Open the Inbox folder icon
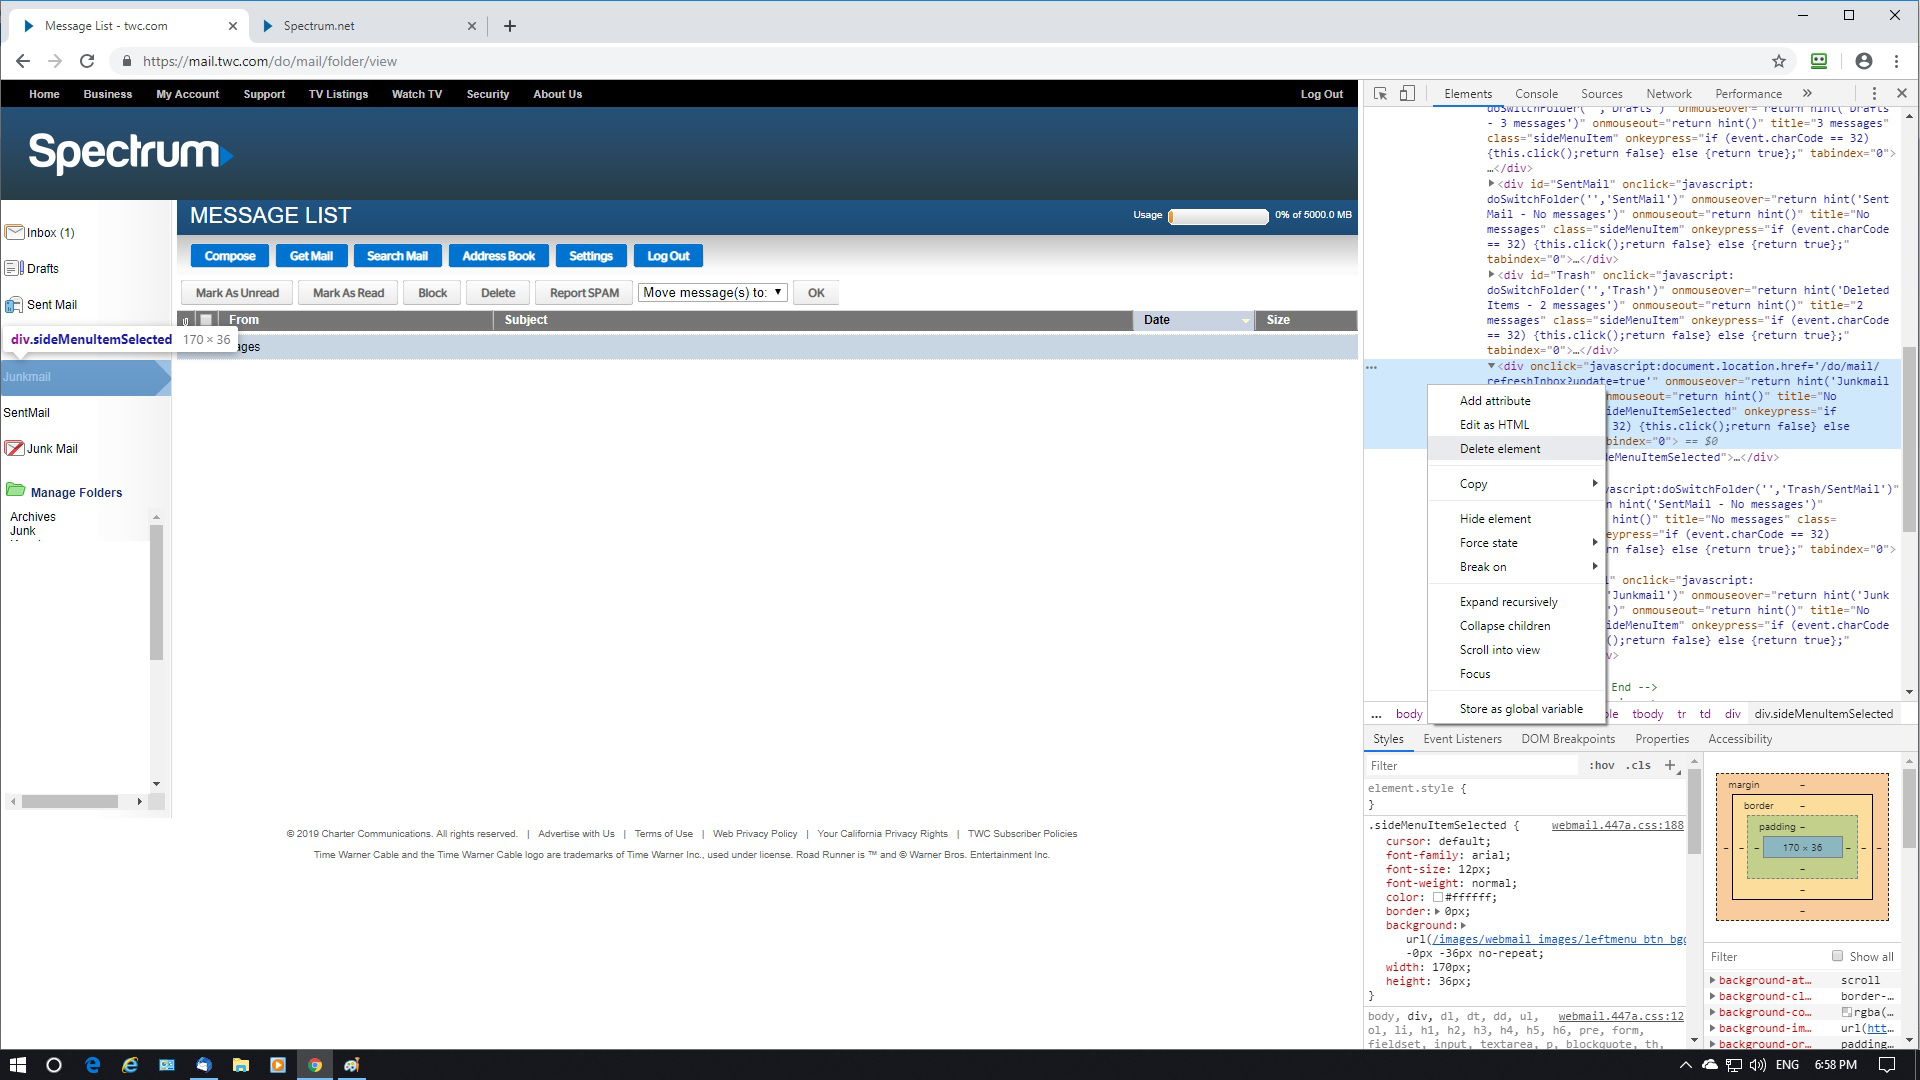Image resolution: width=1920 pixels, height=1080 pixels. 14,232
